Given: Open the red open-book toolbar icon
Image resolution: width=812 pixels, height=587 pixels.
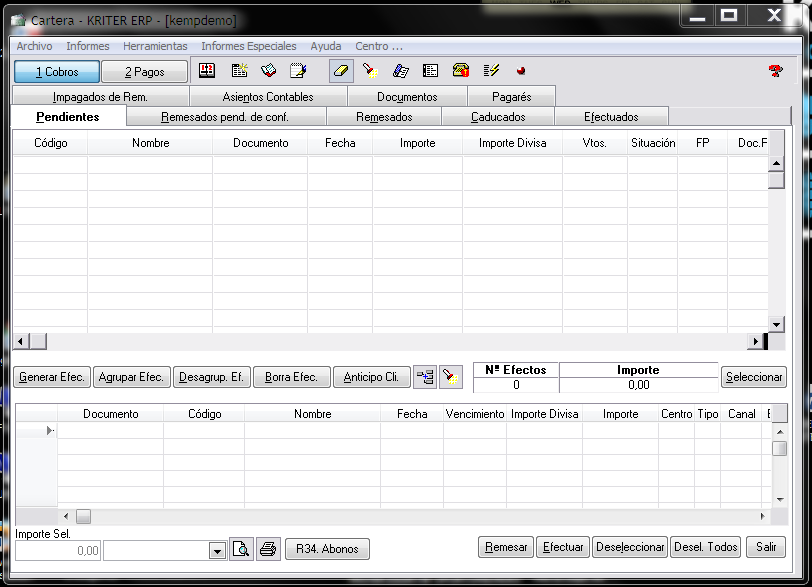Looking at the screenshot, I should (x=268, y=71).
